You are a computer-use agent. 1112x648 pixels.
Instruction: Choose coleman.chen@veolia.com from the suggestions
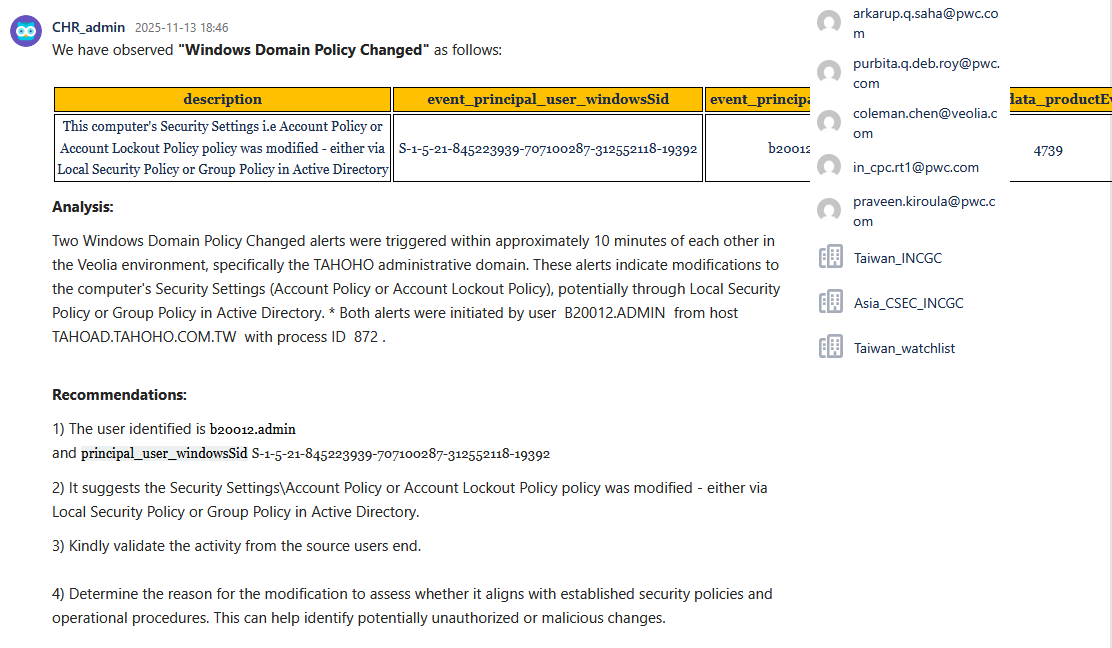[x=924, y=123]
